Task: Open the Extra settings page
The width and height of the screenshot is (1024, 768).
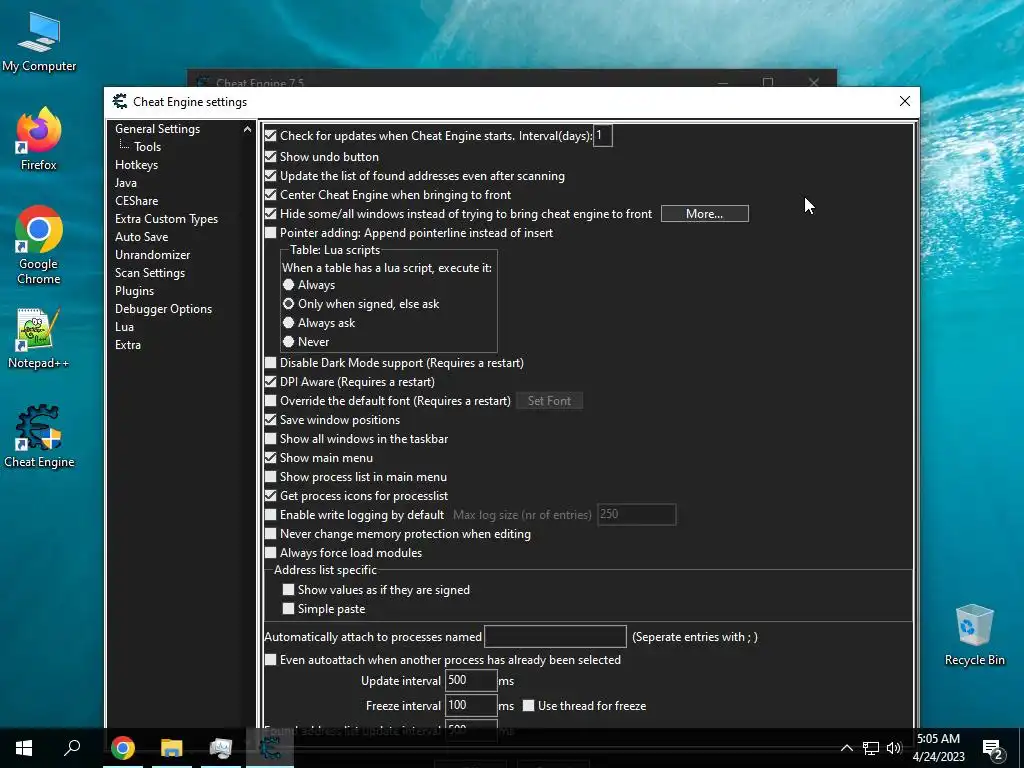Action: [x=128, y=344]
